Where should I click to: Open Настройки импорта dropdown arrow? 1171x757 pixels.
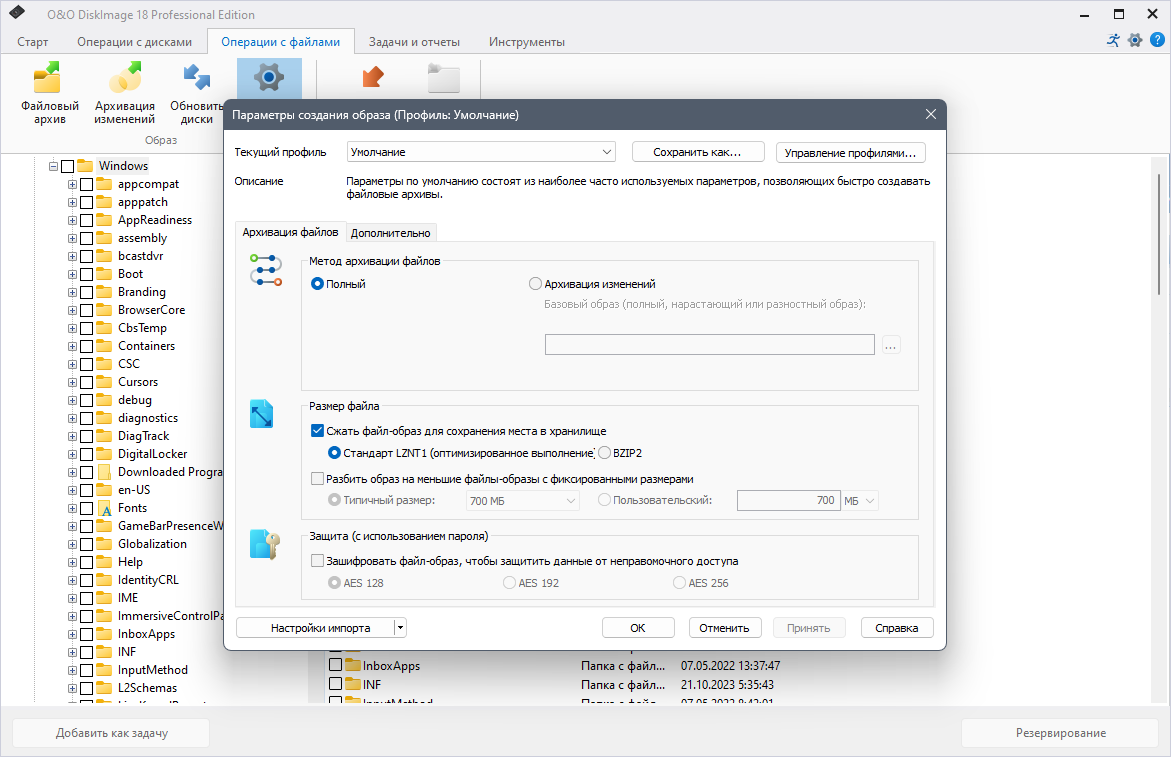click(400, 628)
